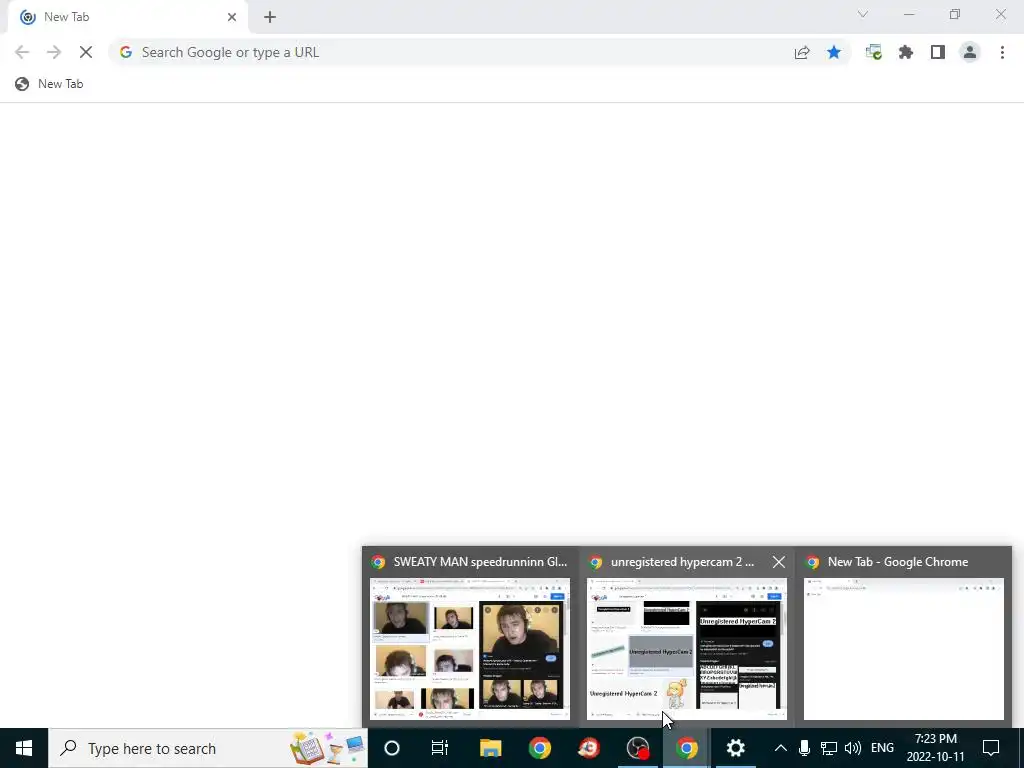Screen dimensions: 1024x768
Task: Open the Extensions puzzle menu
Action: click(x=906, y=52)
